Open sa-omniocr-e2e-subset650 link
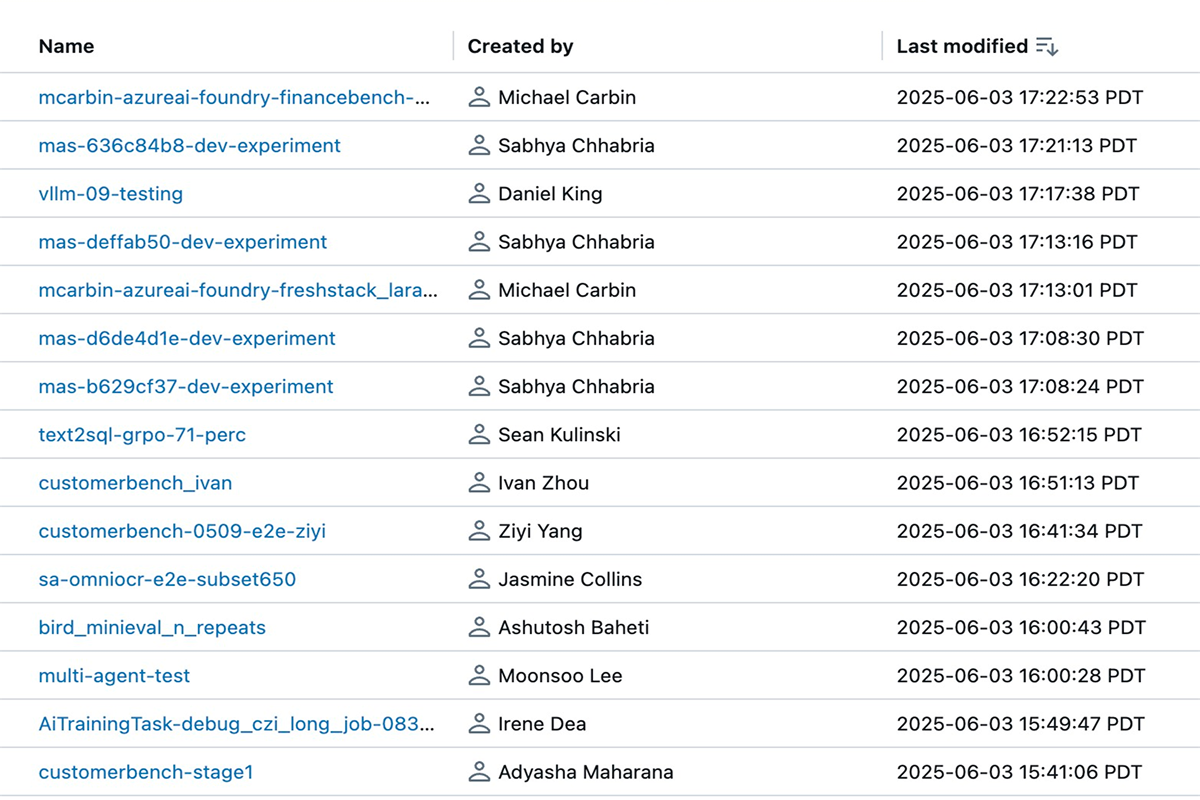1200x800 pixels. click(x=167, y=579)
